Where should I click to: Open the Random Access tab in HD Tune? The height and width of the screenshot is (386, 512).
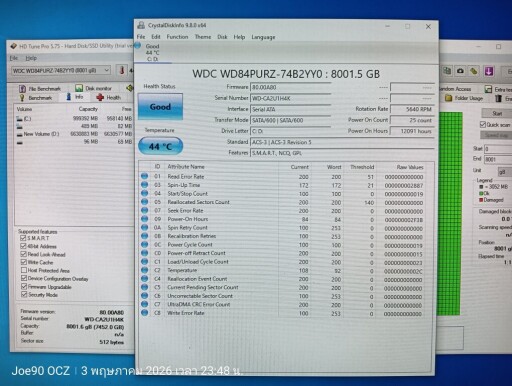456,89
